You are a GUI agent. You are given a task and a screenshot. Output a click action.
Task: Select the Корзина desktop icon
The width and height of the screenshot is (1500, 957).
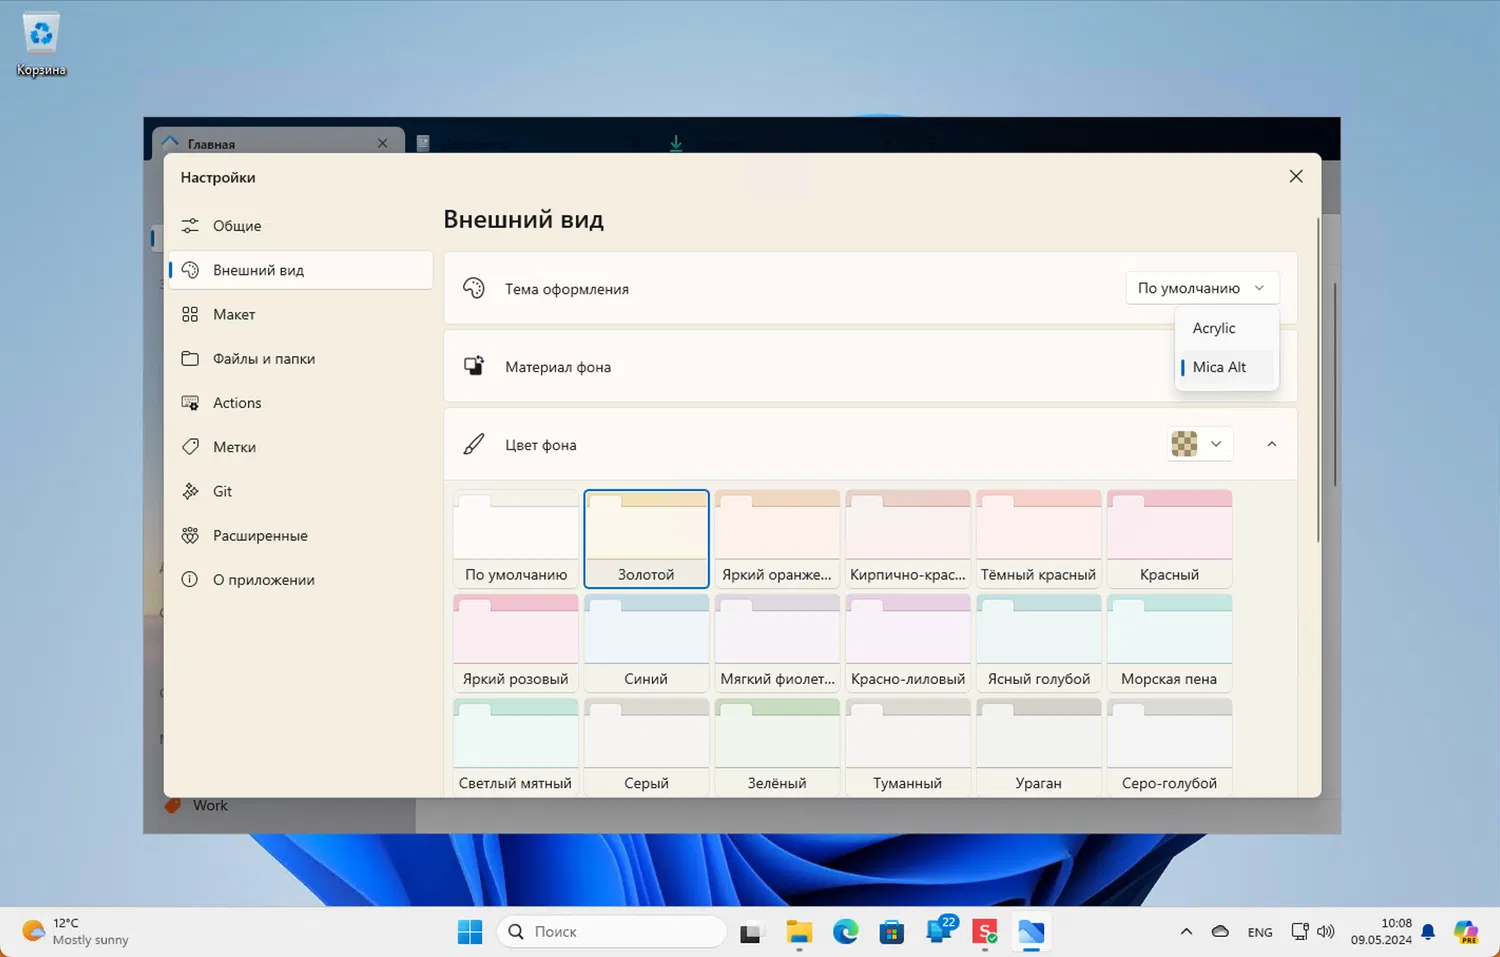41,45
